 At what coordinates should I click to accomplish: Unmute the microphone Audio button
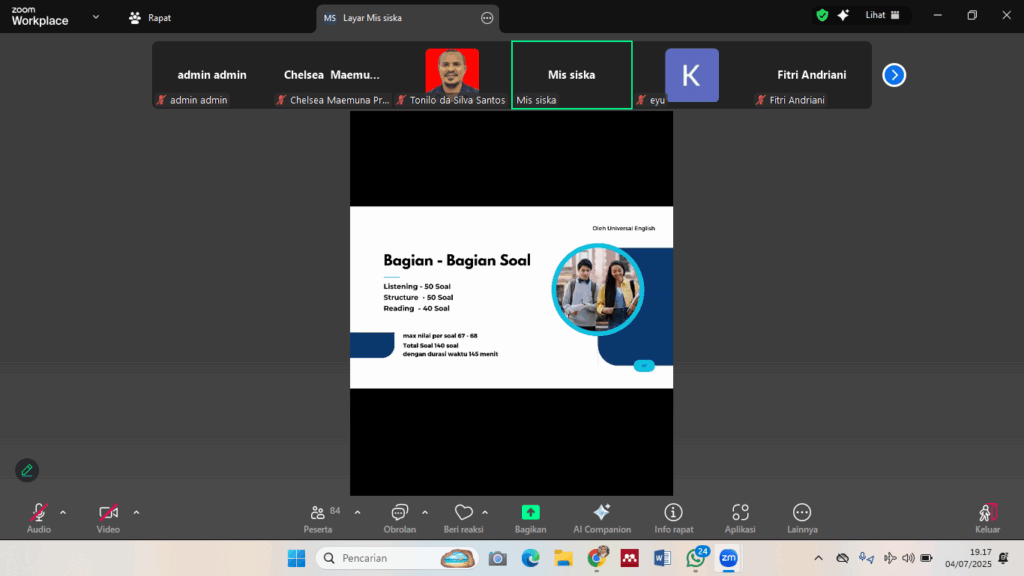point(39,516)
